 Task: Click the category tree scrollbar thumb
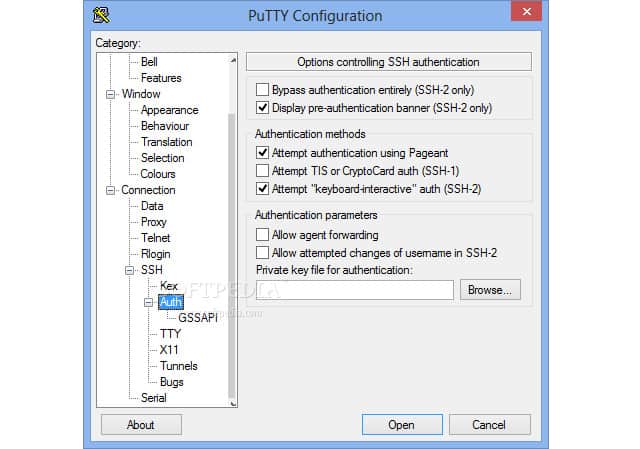[x=231, y=255]
